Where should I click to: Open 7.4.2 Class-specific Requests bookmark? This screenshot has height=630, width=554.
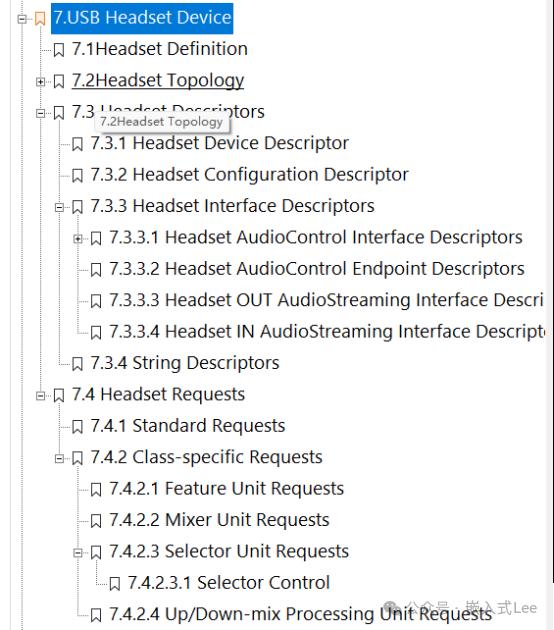pyautogui.click(x=206, y=457)
